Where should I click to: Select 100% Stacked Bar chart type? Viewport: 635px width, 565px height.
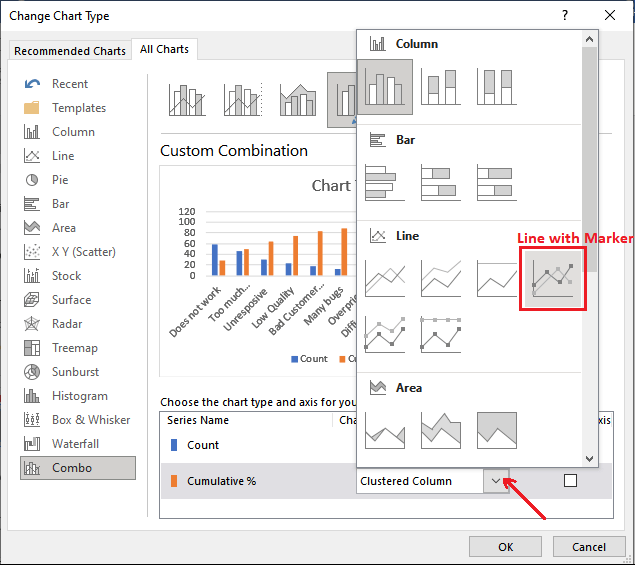coord(496,183)
